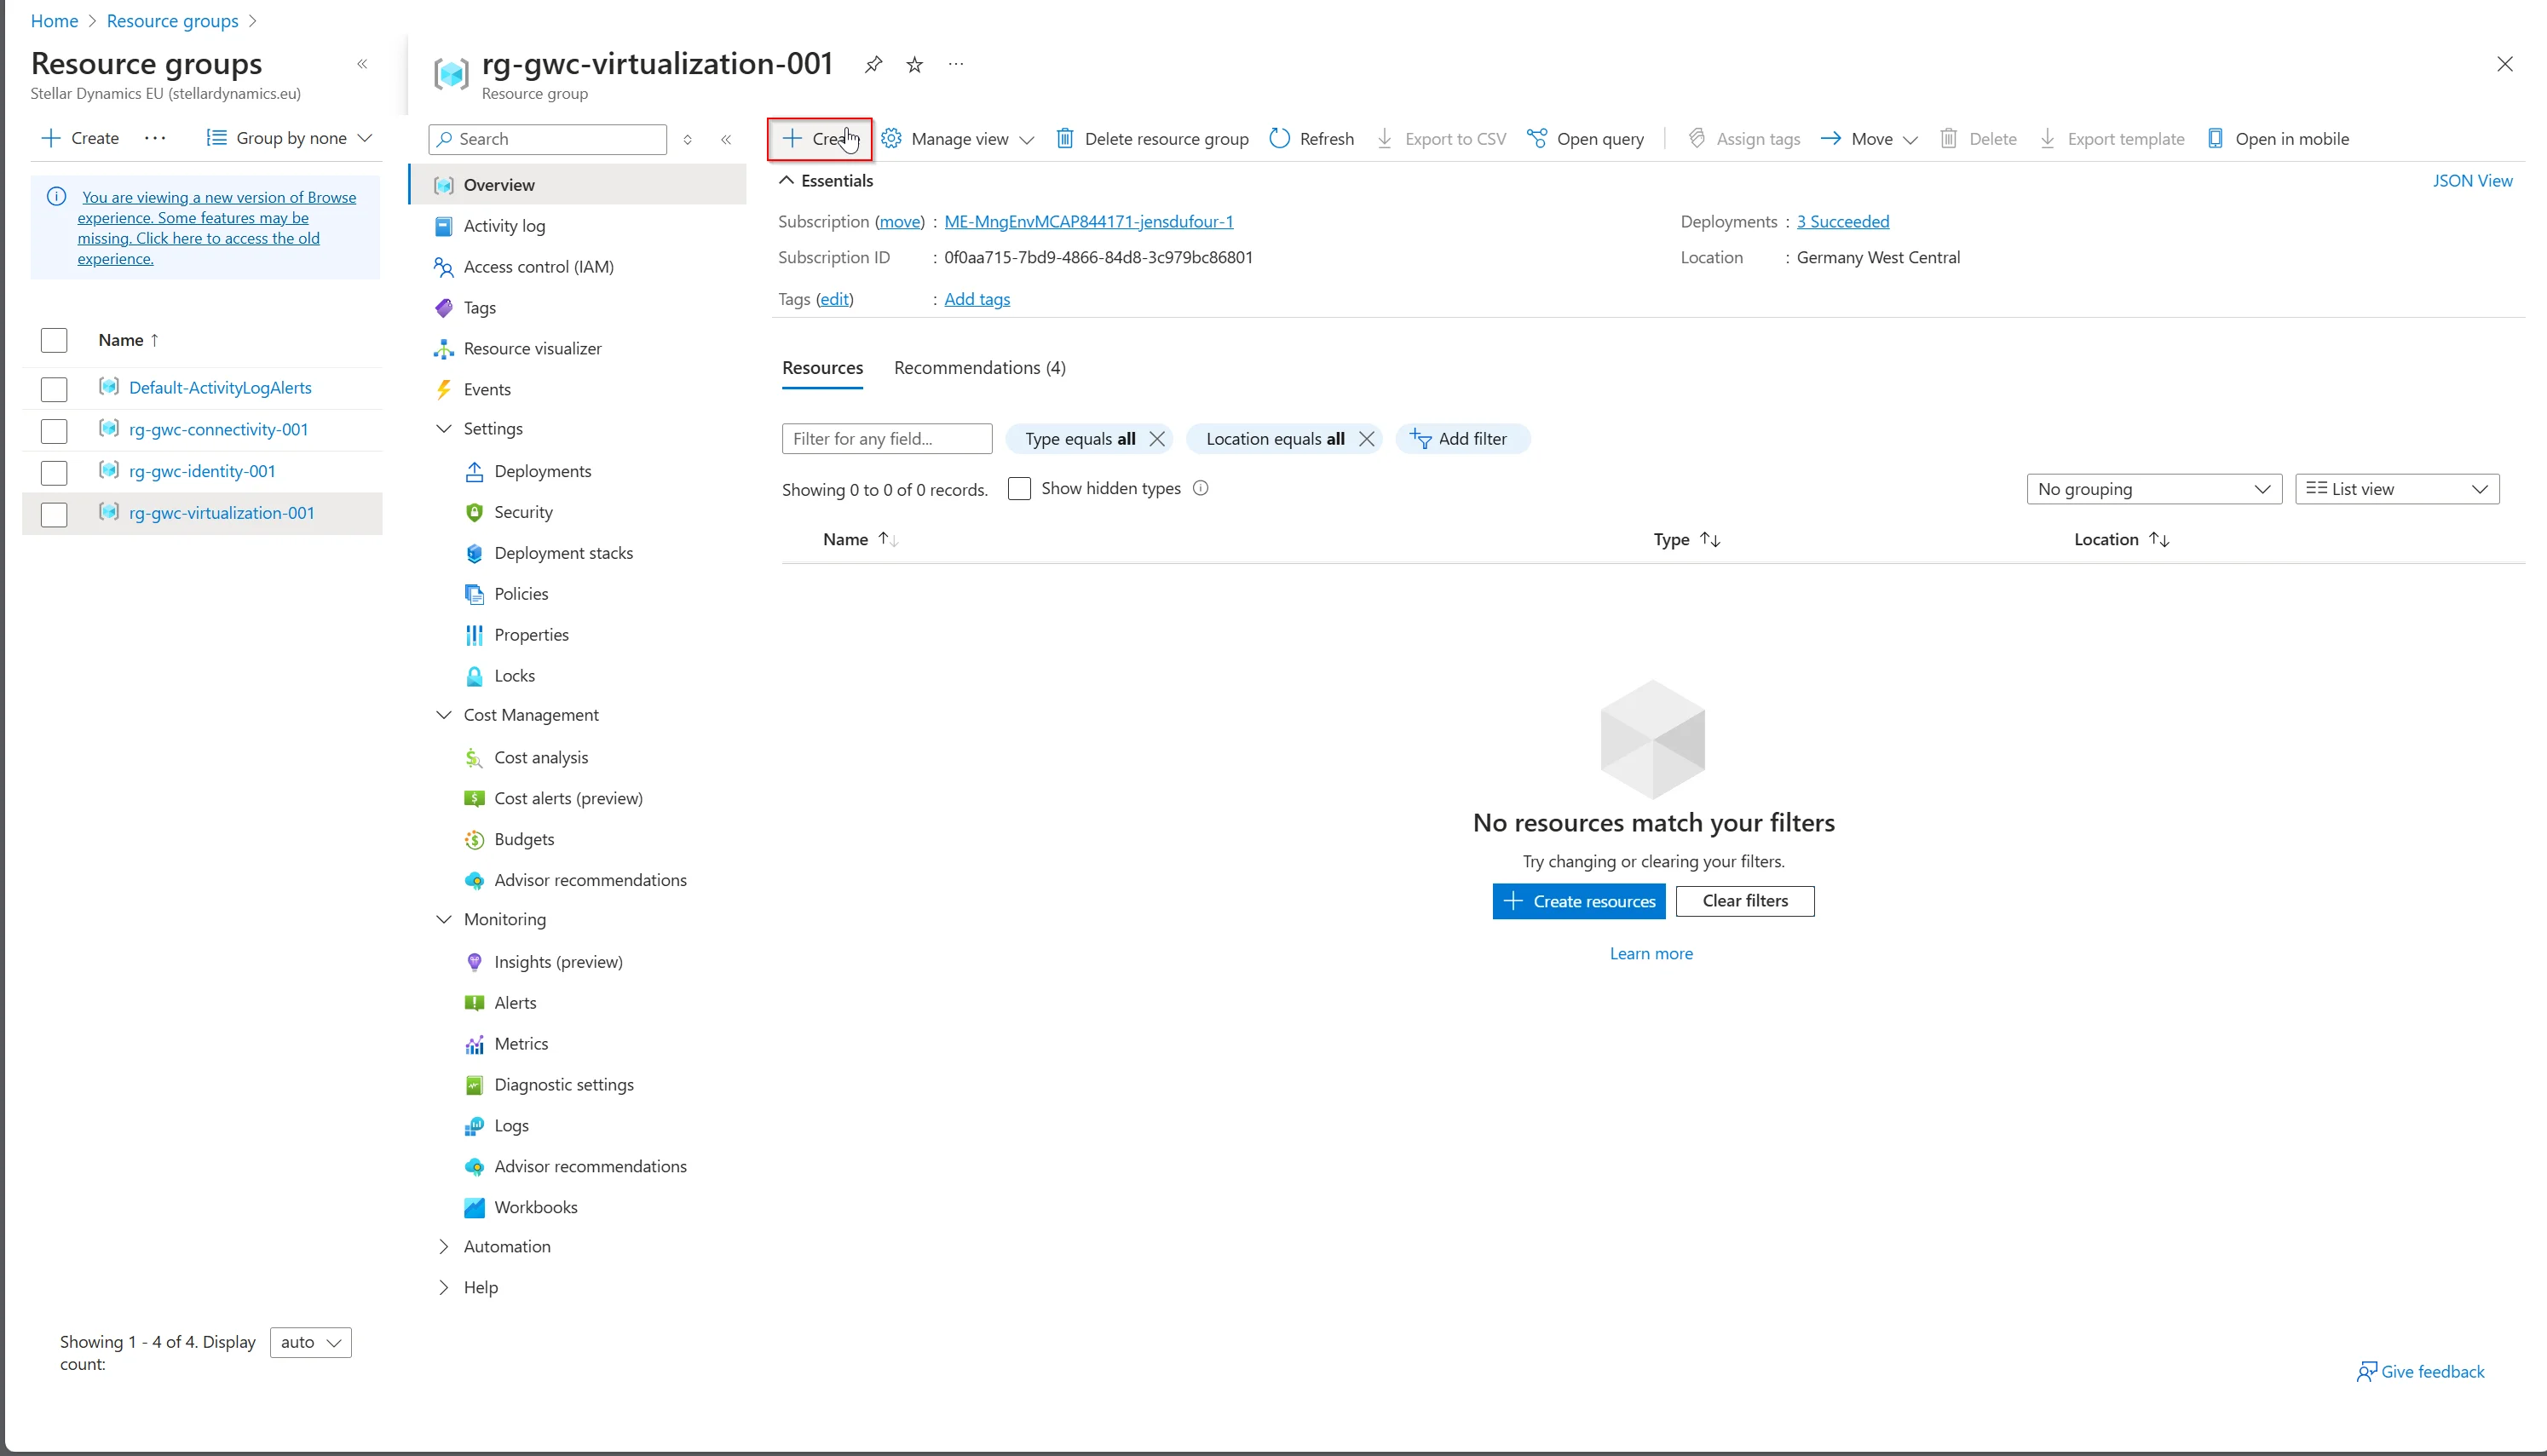This screenshot has width=2547, height=1456.
Task: Click the Filter for any field box
Action: click(x=886, y=439)
